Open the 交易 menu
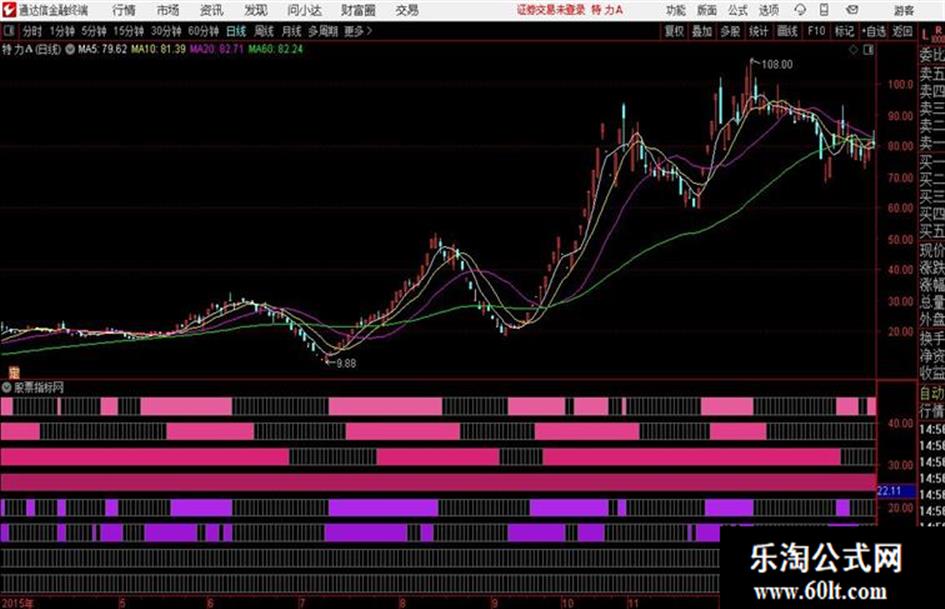The width and height of the screenshot is (945, 609). (407, 10)
